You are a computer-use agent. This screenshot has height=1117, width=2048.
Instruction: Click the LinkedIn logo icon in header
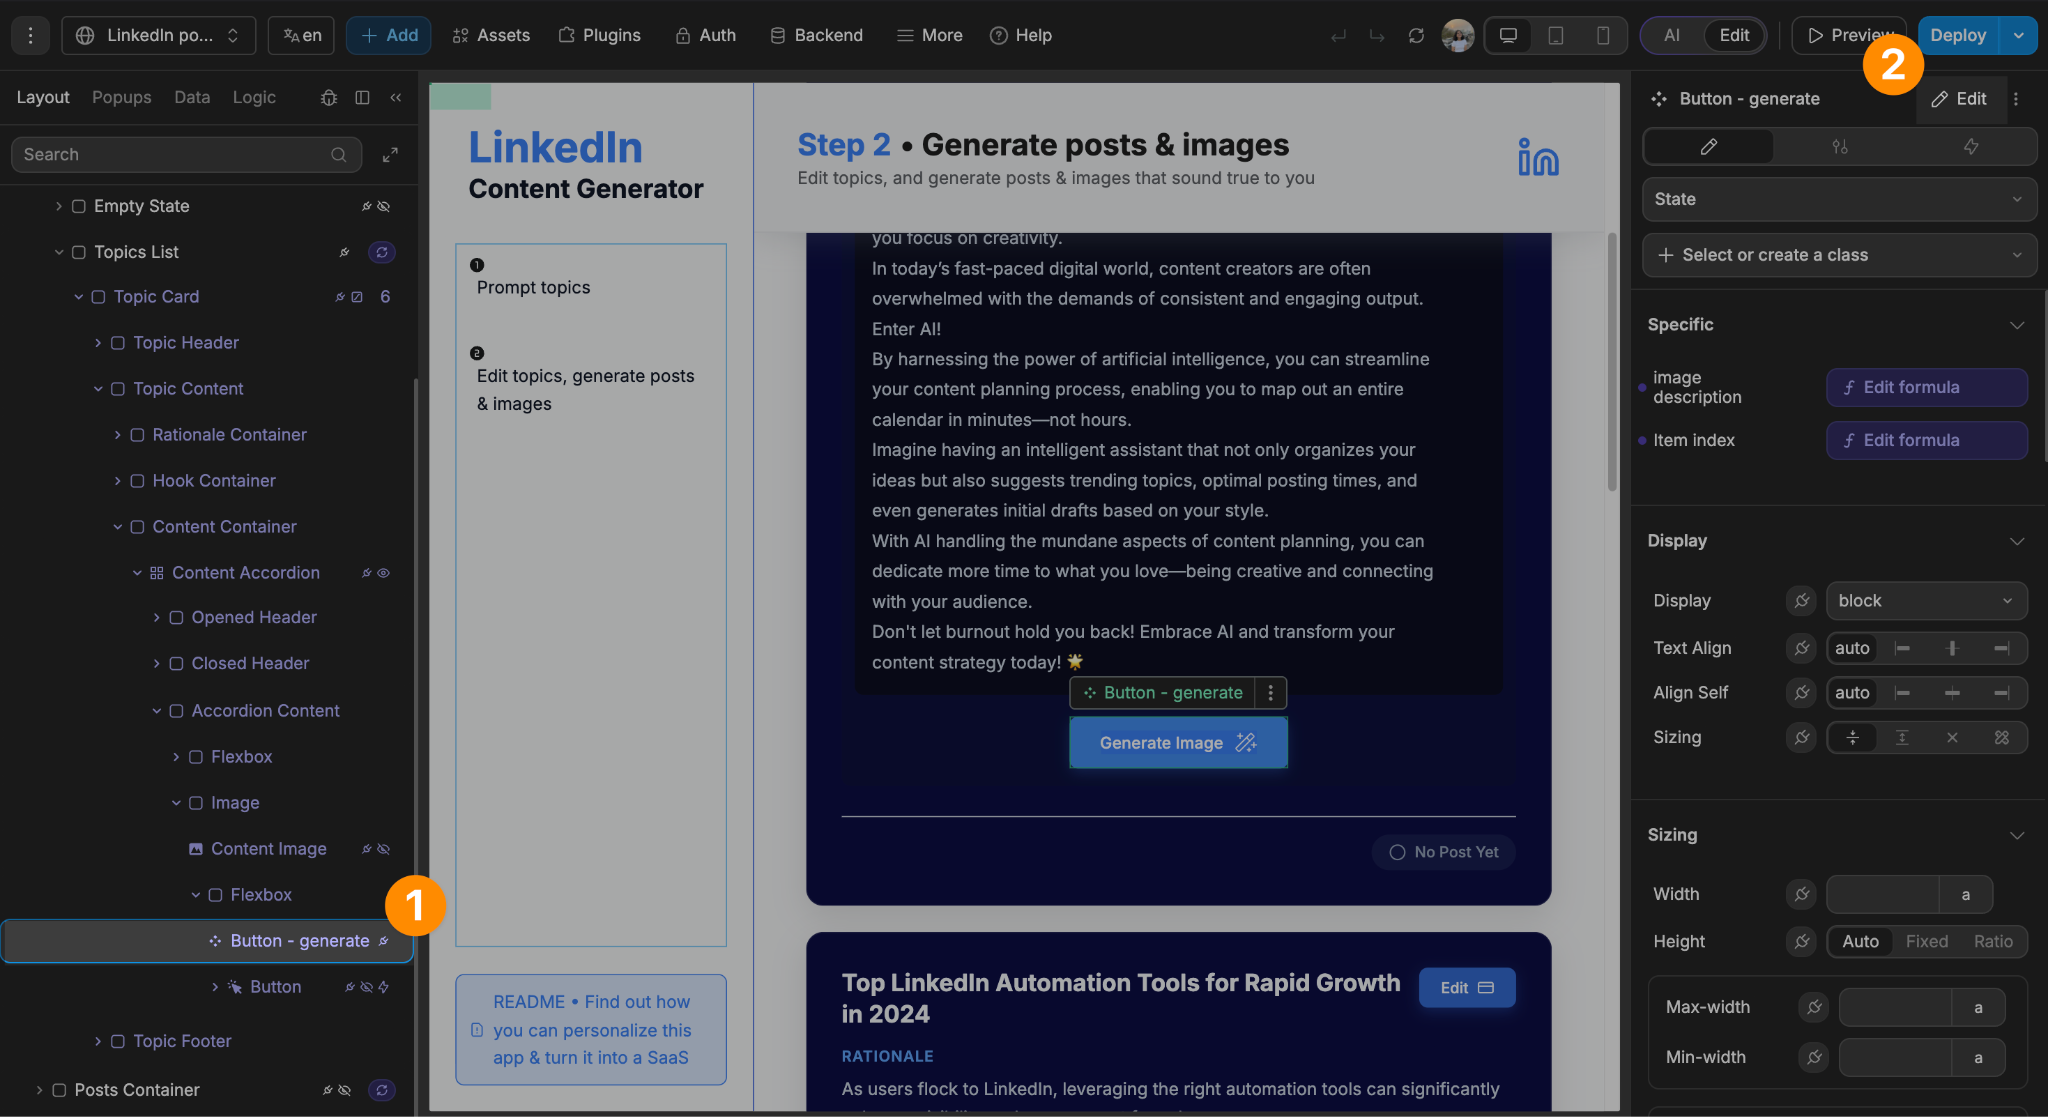click(x=1538, y=157)
